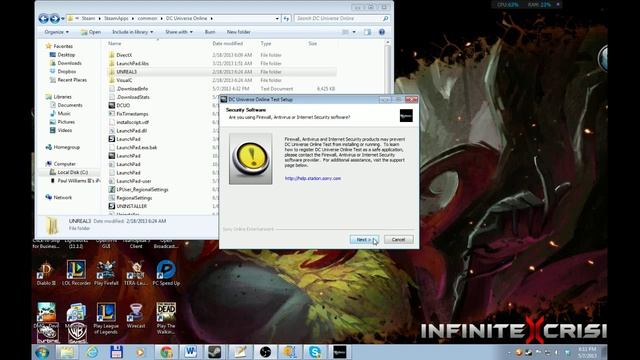Screen dimensions: 640x360
Task: Select the .DownloadInfo file
Action: (x=132, y=89)
